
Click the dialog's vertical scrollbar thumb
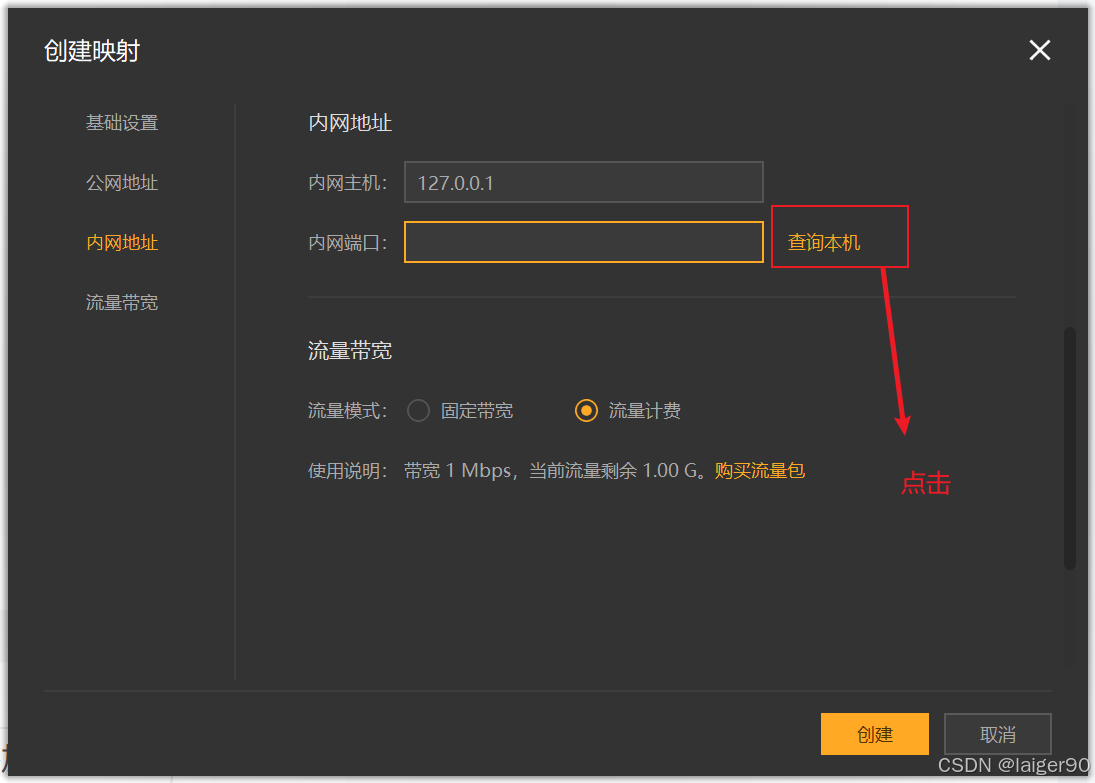(1069, 448)
